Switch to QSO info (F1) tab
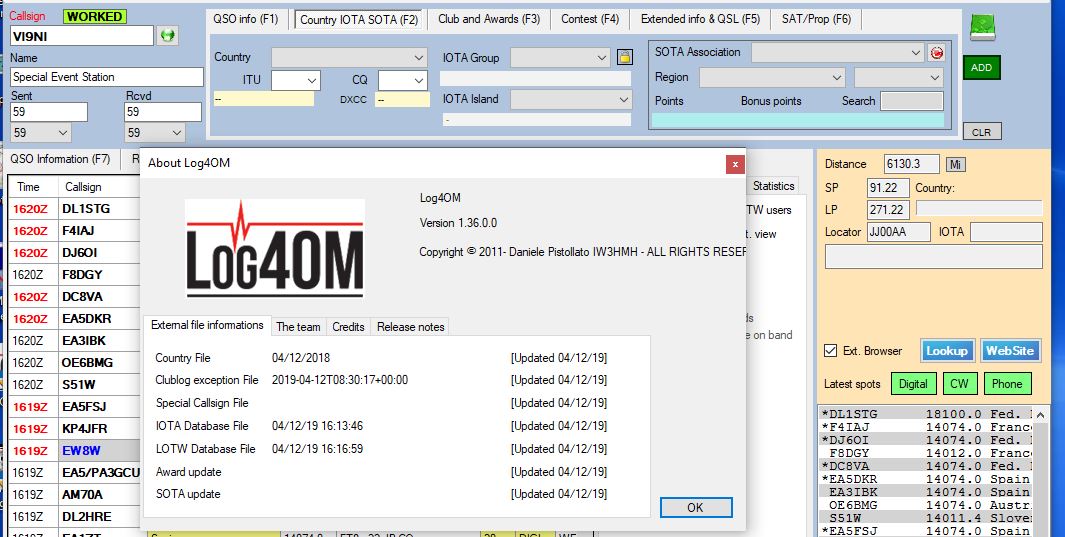The width and height of the screenshot is (1065, 537). [x=246, y=19]
